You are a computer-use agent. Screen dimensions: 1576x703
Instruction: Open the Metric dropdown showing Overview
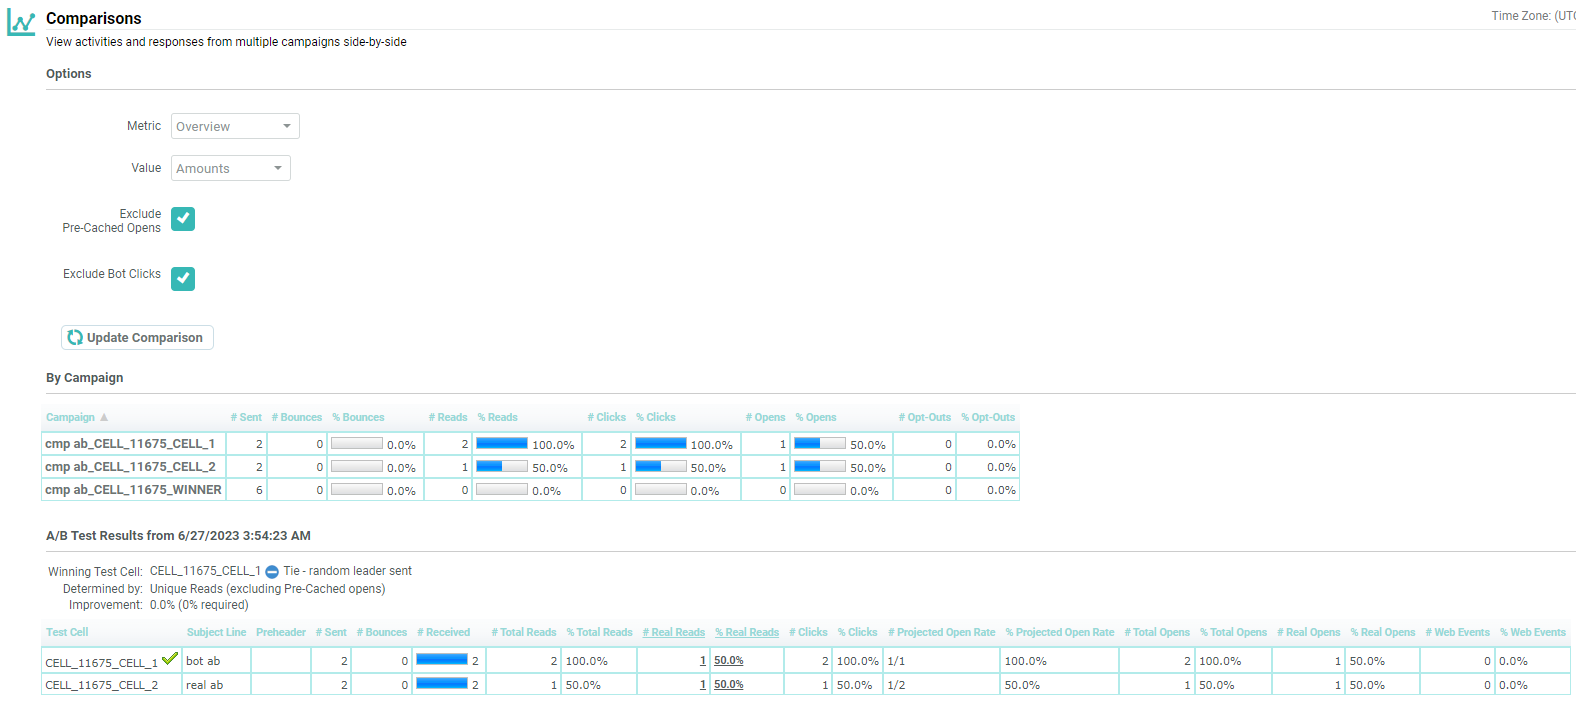point(235,126)
